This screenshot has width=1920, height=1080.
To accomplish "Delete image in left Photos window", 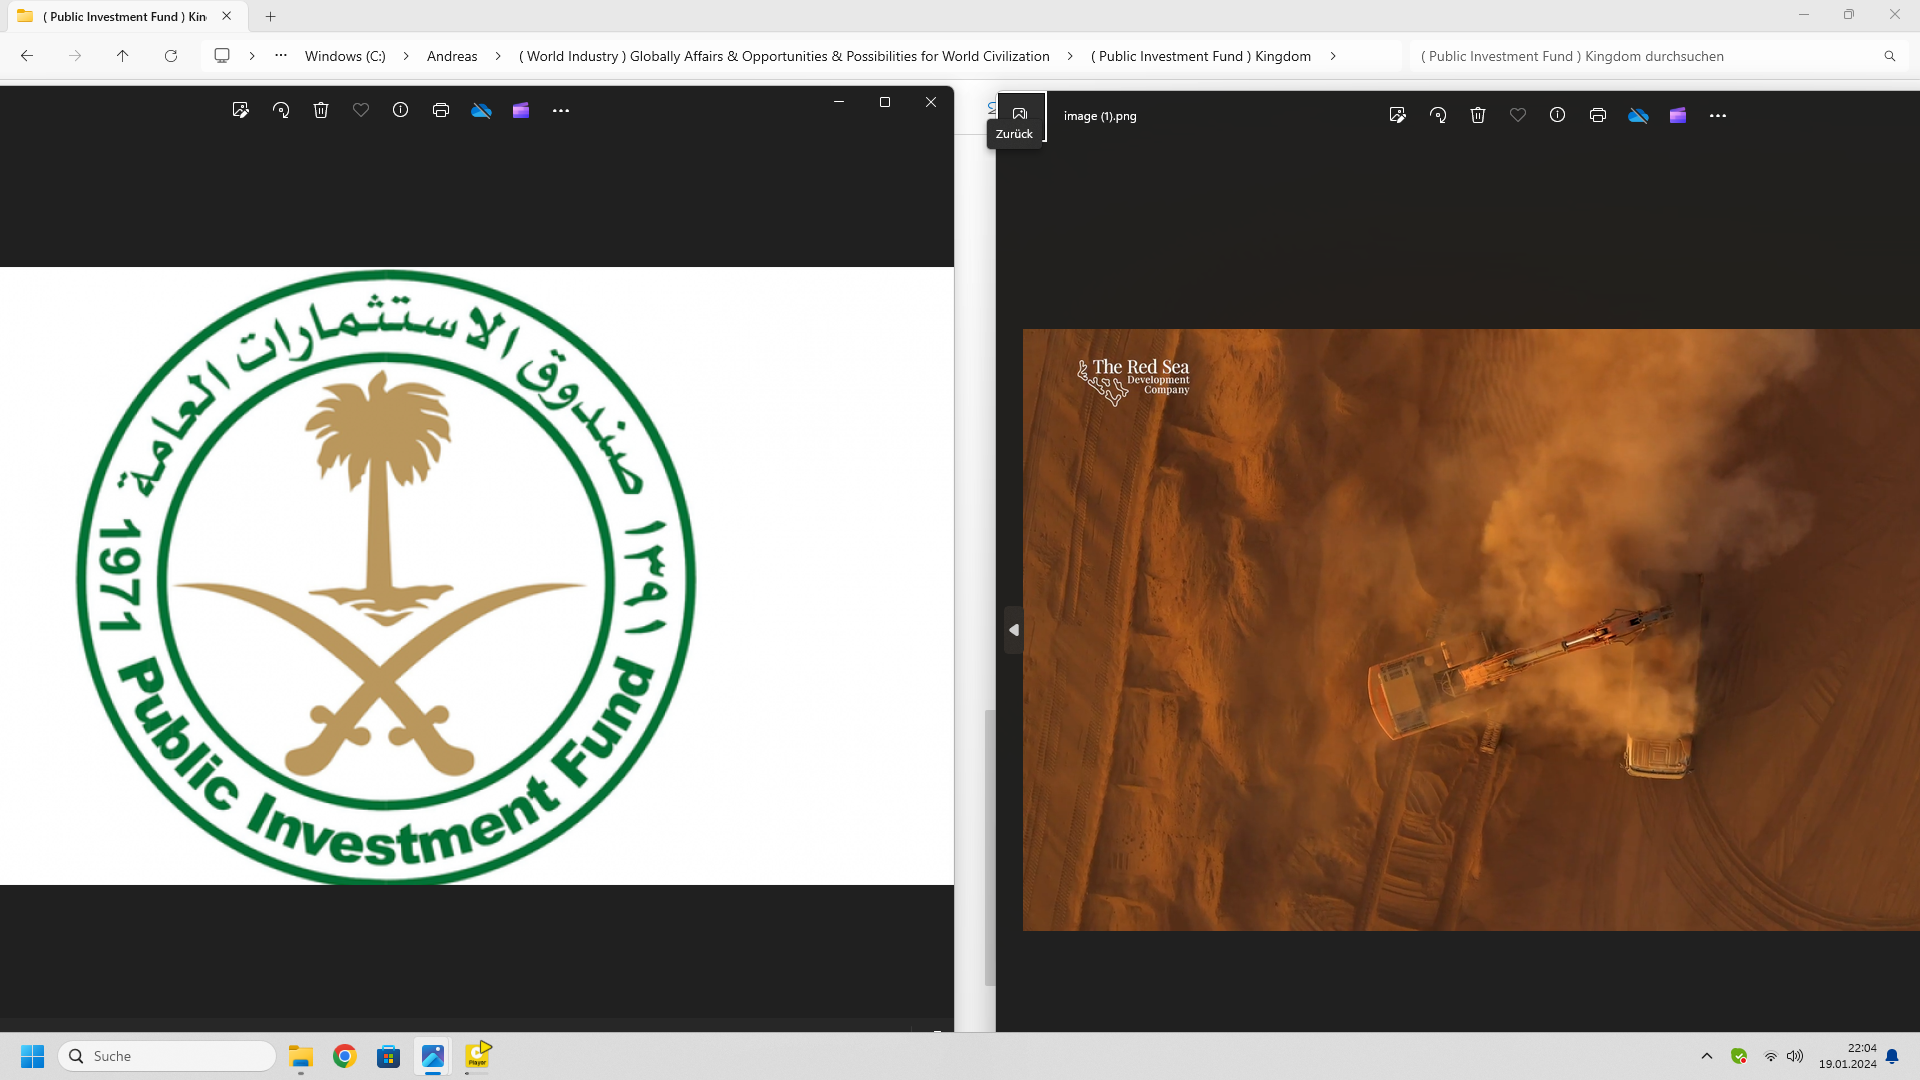I will point(321,110).
